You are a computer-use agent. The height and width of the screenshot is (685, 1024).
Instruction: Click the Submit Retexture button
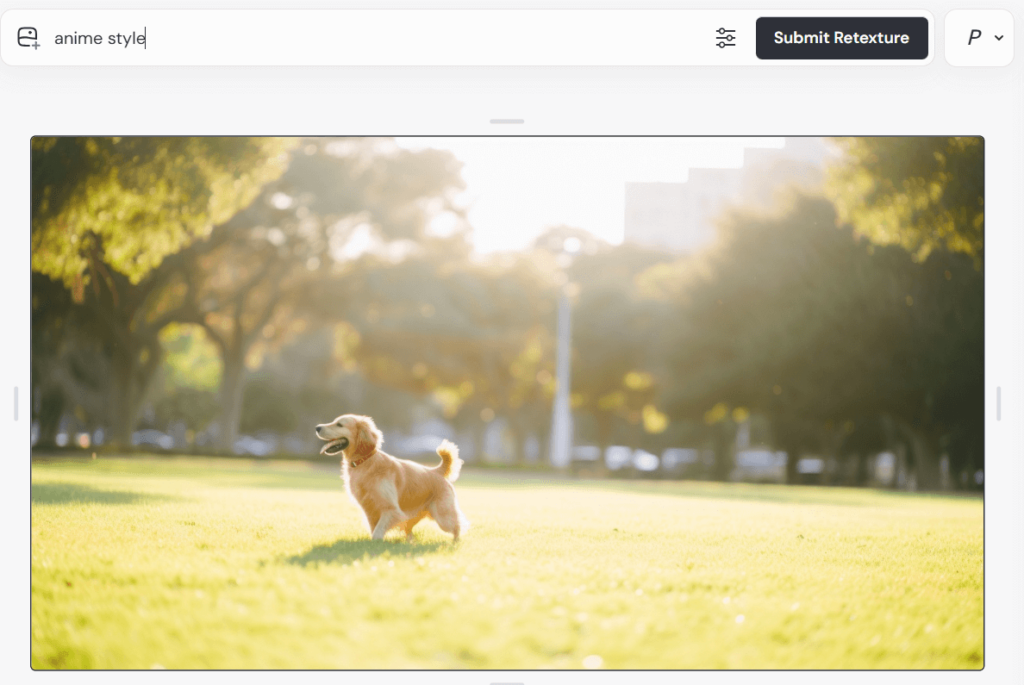pyautogui.click(x=841, y=38)
